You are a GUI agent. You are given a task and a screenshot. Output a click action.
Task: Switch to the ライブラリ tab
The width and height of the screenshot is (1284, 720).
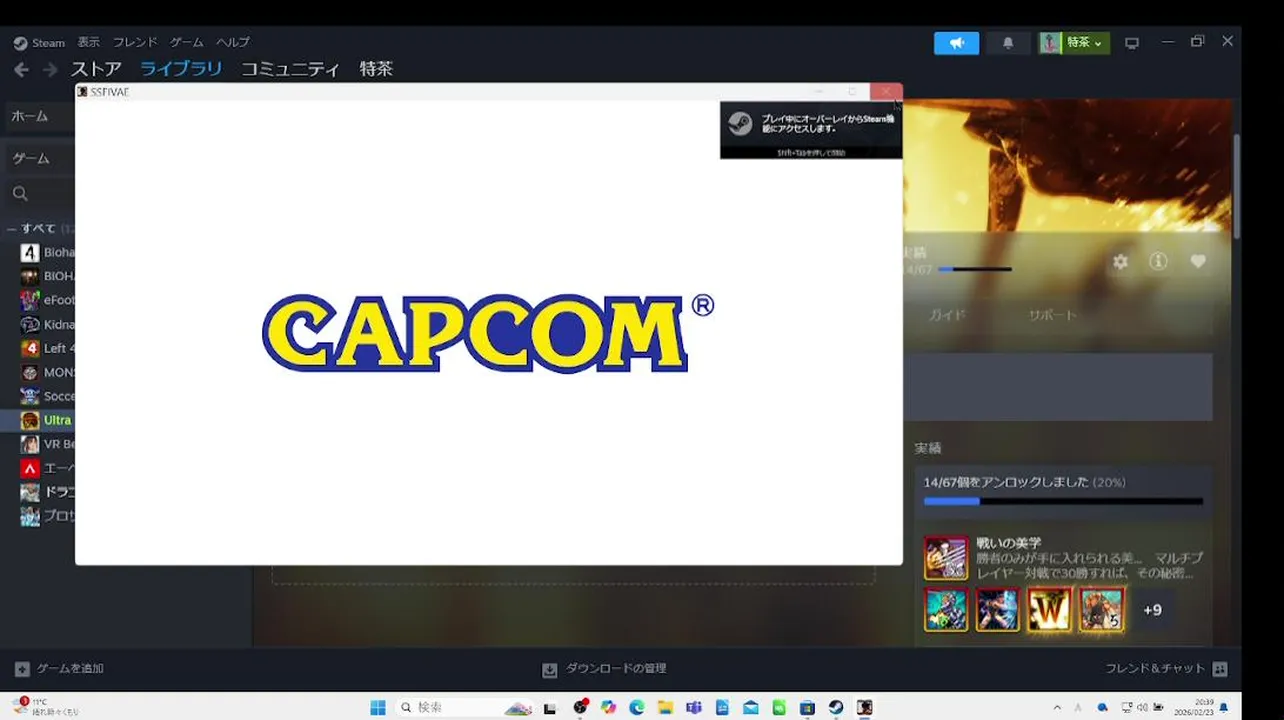(x=181, y=69)
